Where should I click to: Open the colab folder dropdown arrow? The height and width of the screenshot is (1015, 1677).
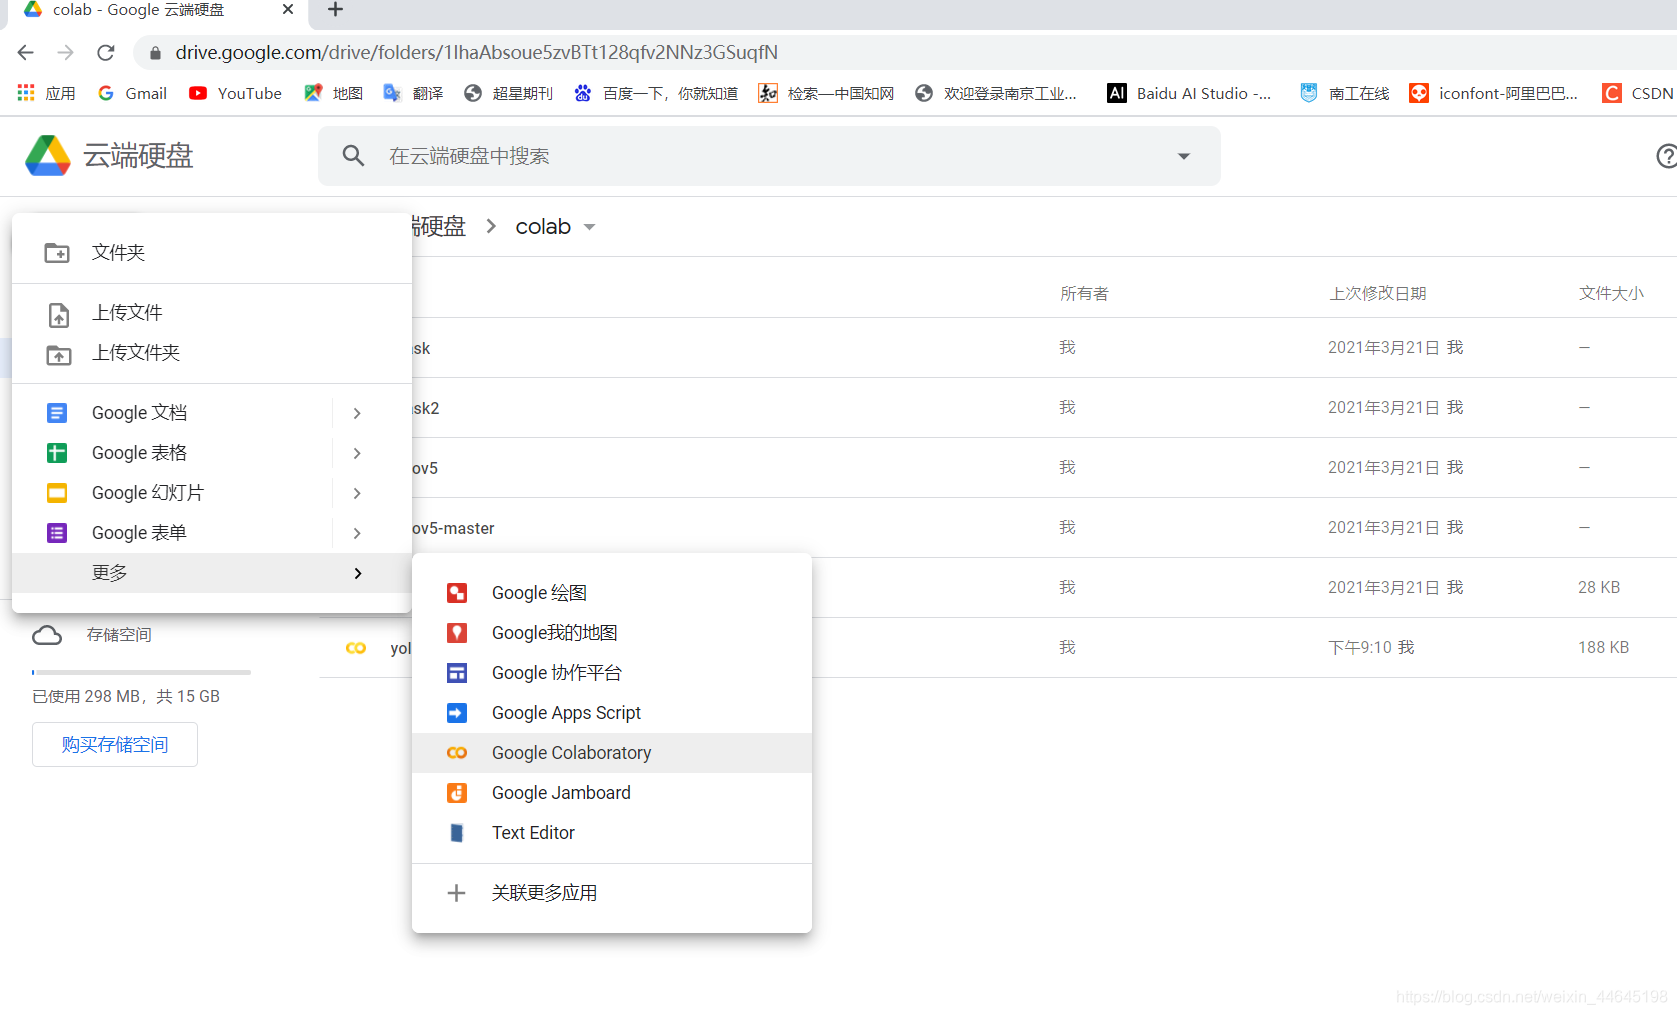coord(590,227)
